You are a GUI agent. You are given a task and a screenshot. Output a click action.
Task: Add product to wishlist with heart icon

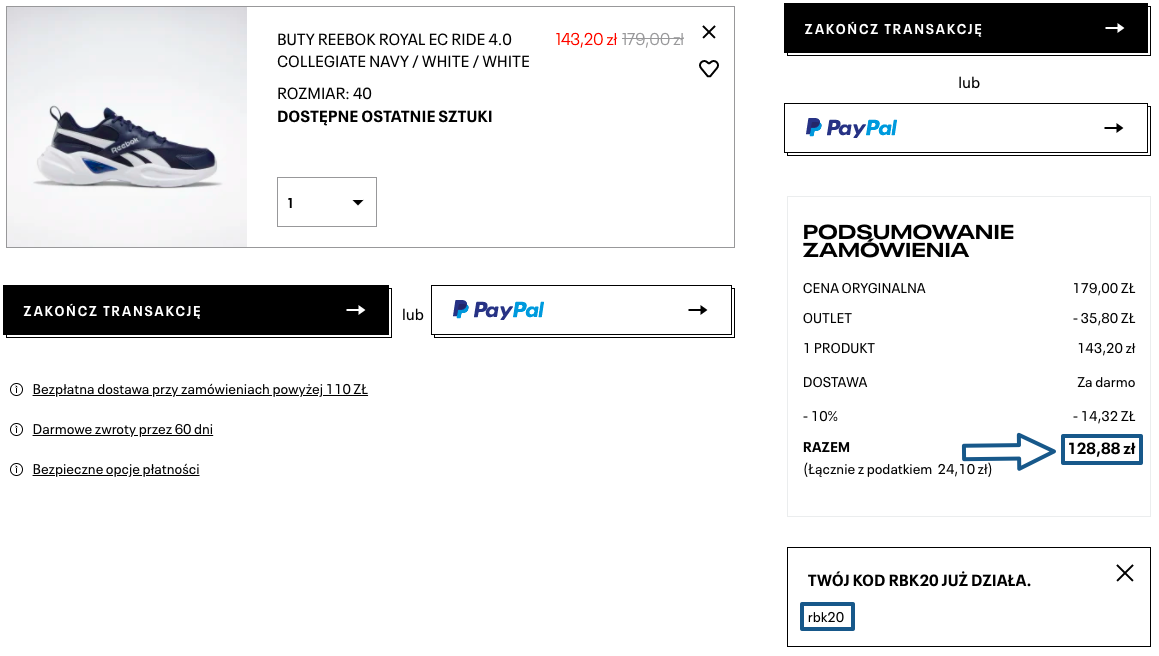tap(709, 69)
